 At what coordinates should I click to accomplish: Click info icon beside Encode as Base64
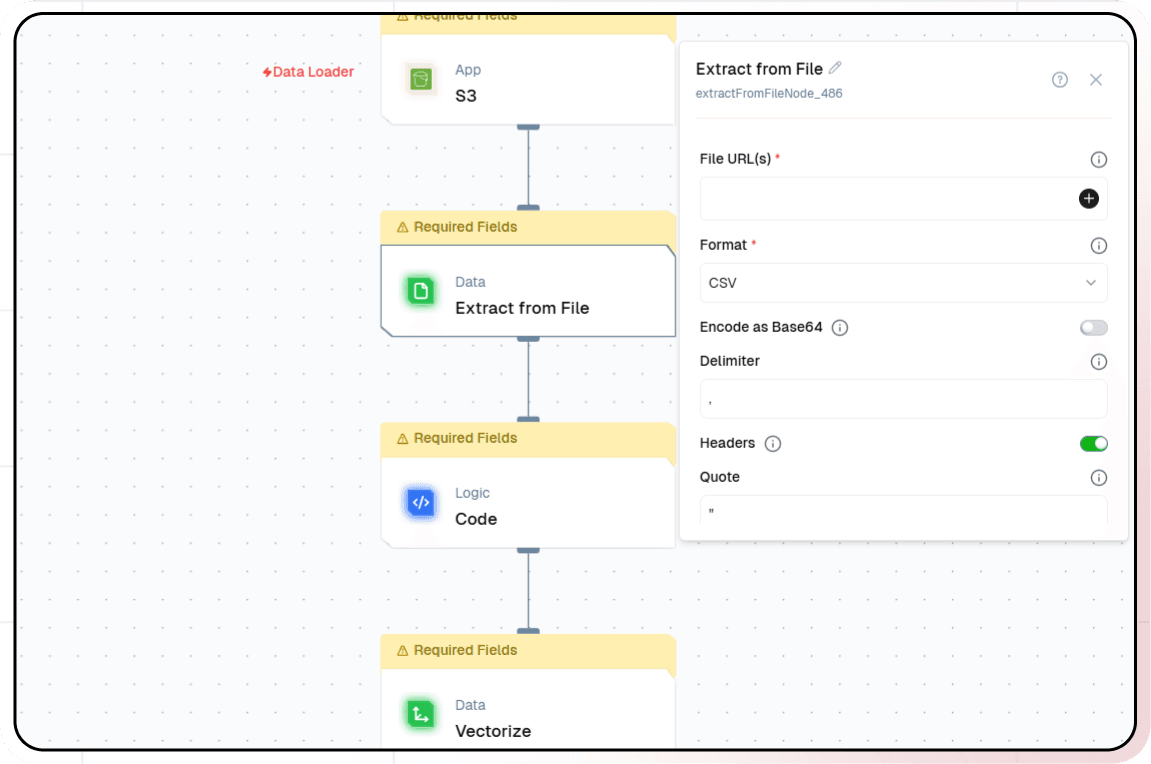click(840, 328)
